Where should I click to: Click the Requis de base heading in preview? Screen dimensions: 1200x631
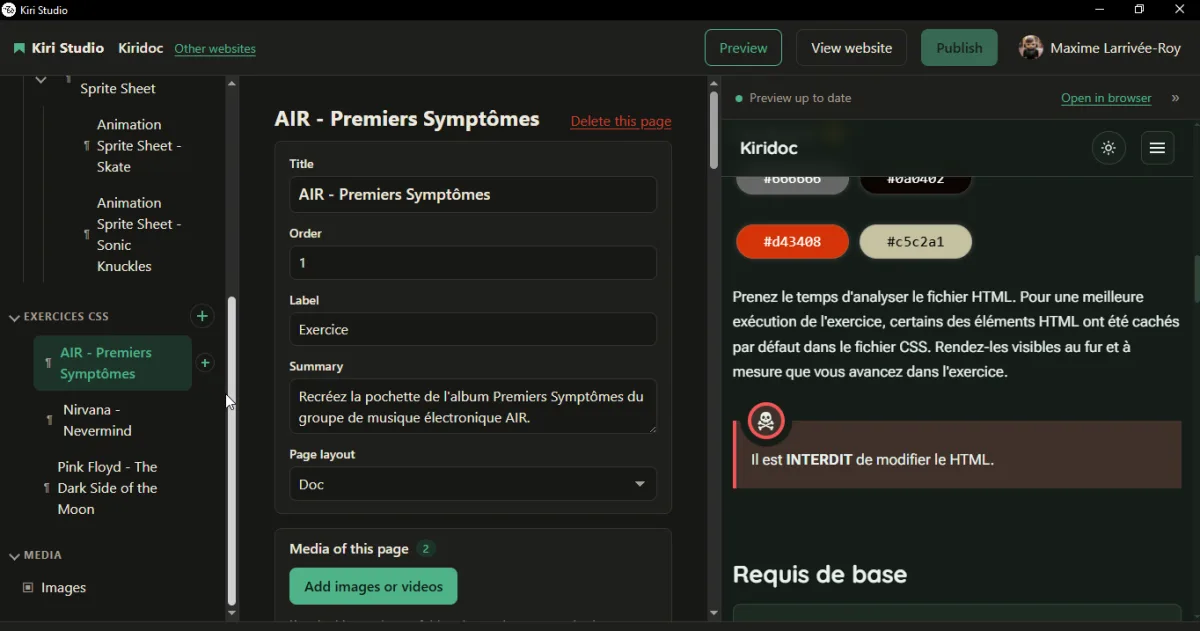820,575
